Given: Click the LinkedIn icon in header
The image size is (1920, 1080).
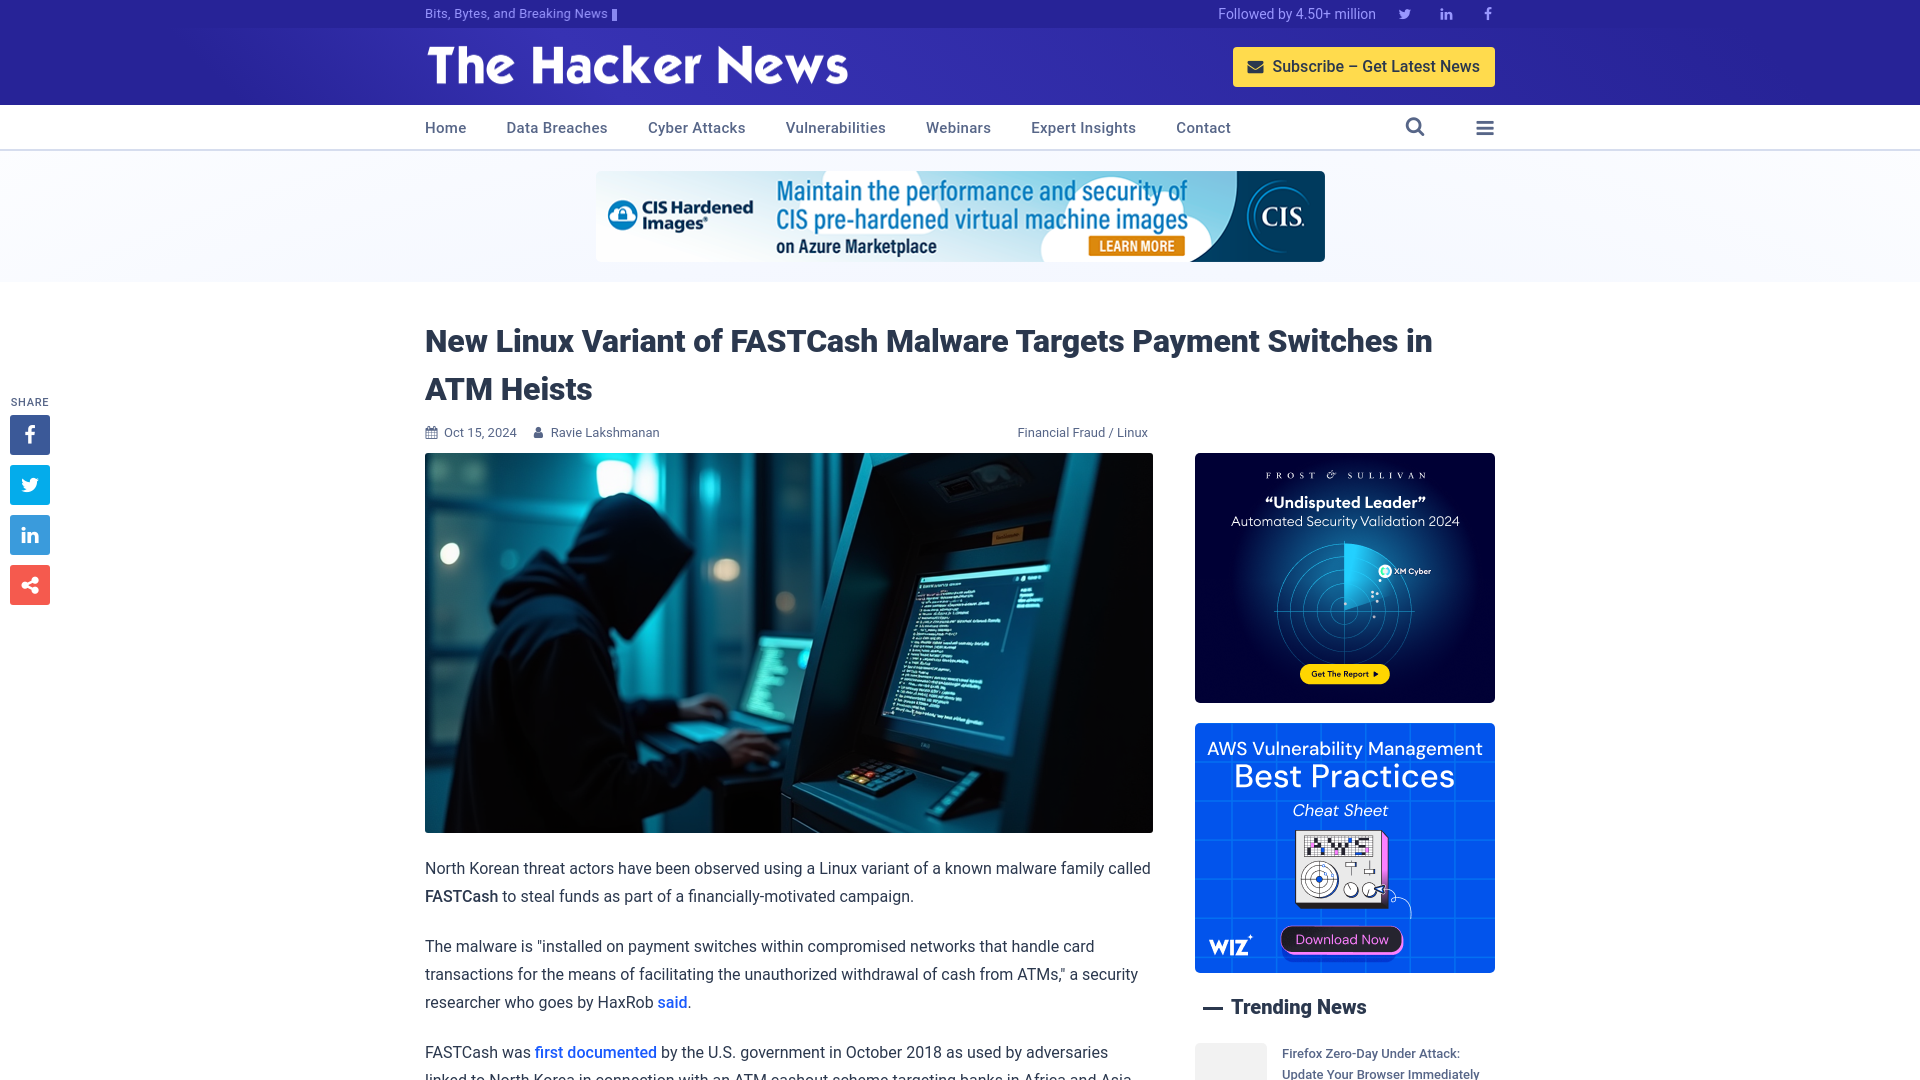Looking at the screenshot, I should [1447, 13].
